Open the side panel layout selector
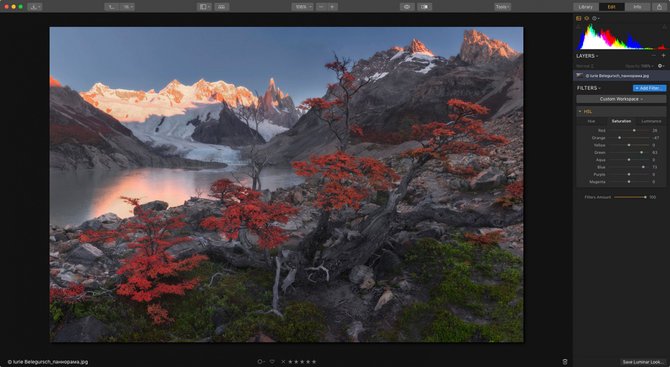The width and height of the screenshot is (670, 367). (204, 7)
